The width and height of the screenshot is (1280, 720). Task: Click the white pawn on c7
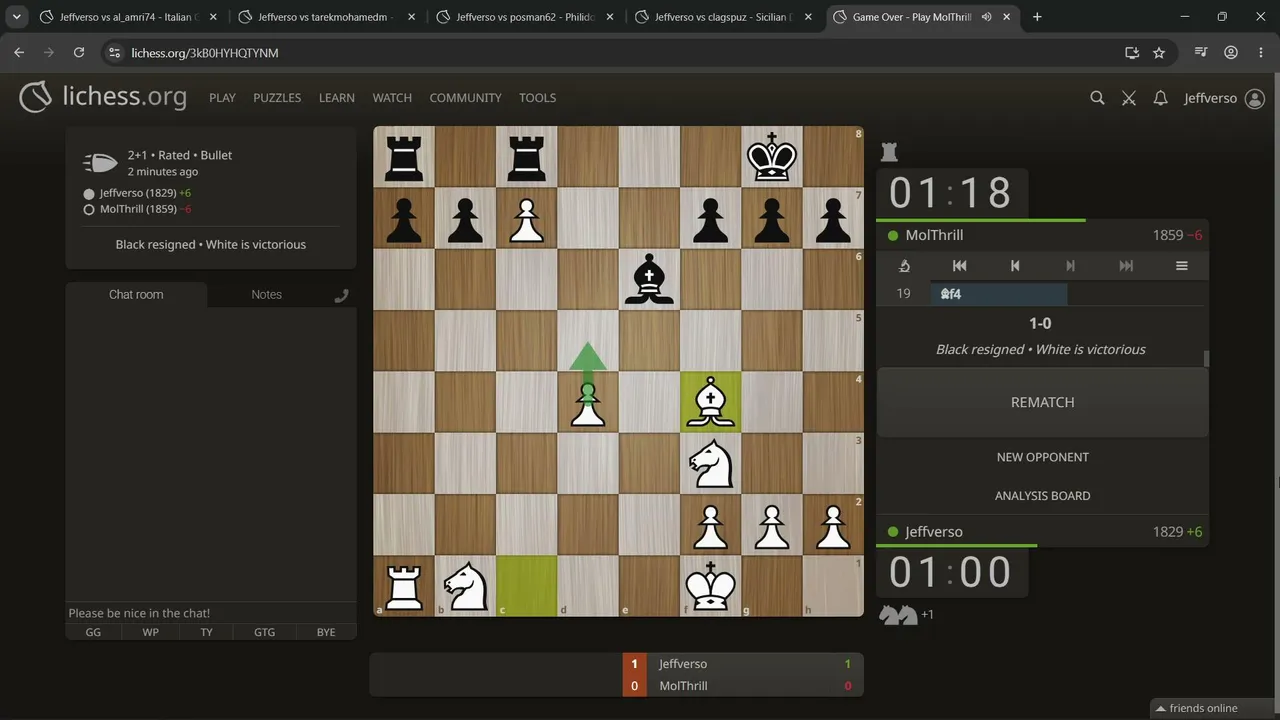(527, 218)
